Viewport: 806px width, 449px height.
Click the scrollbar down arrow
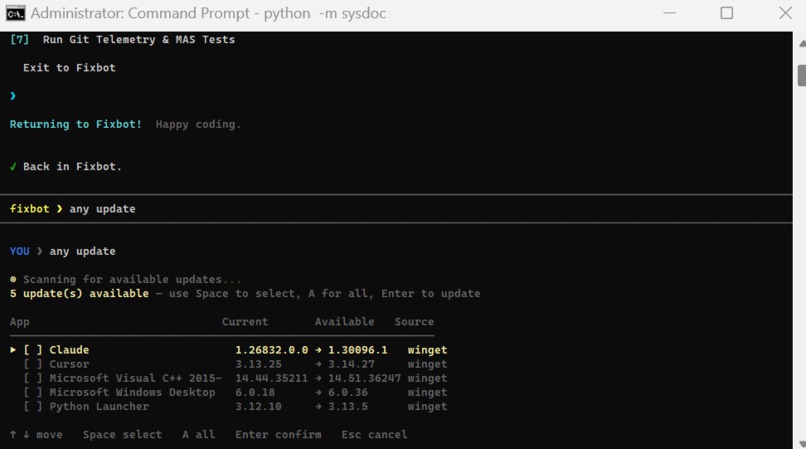802,444
